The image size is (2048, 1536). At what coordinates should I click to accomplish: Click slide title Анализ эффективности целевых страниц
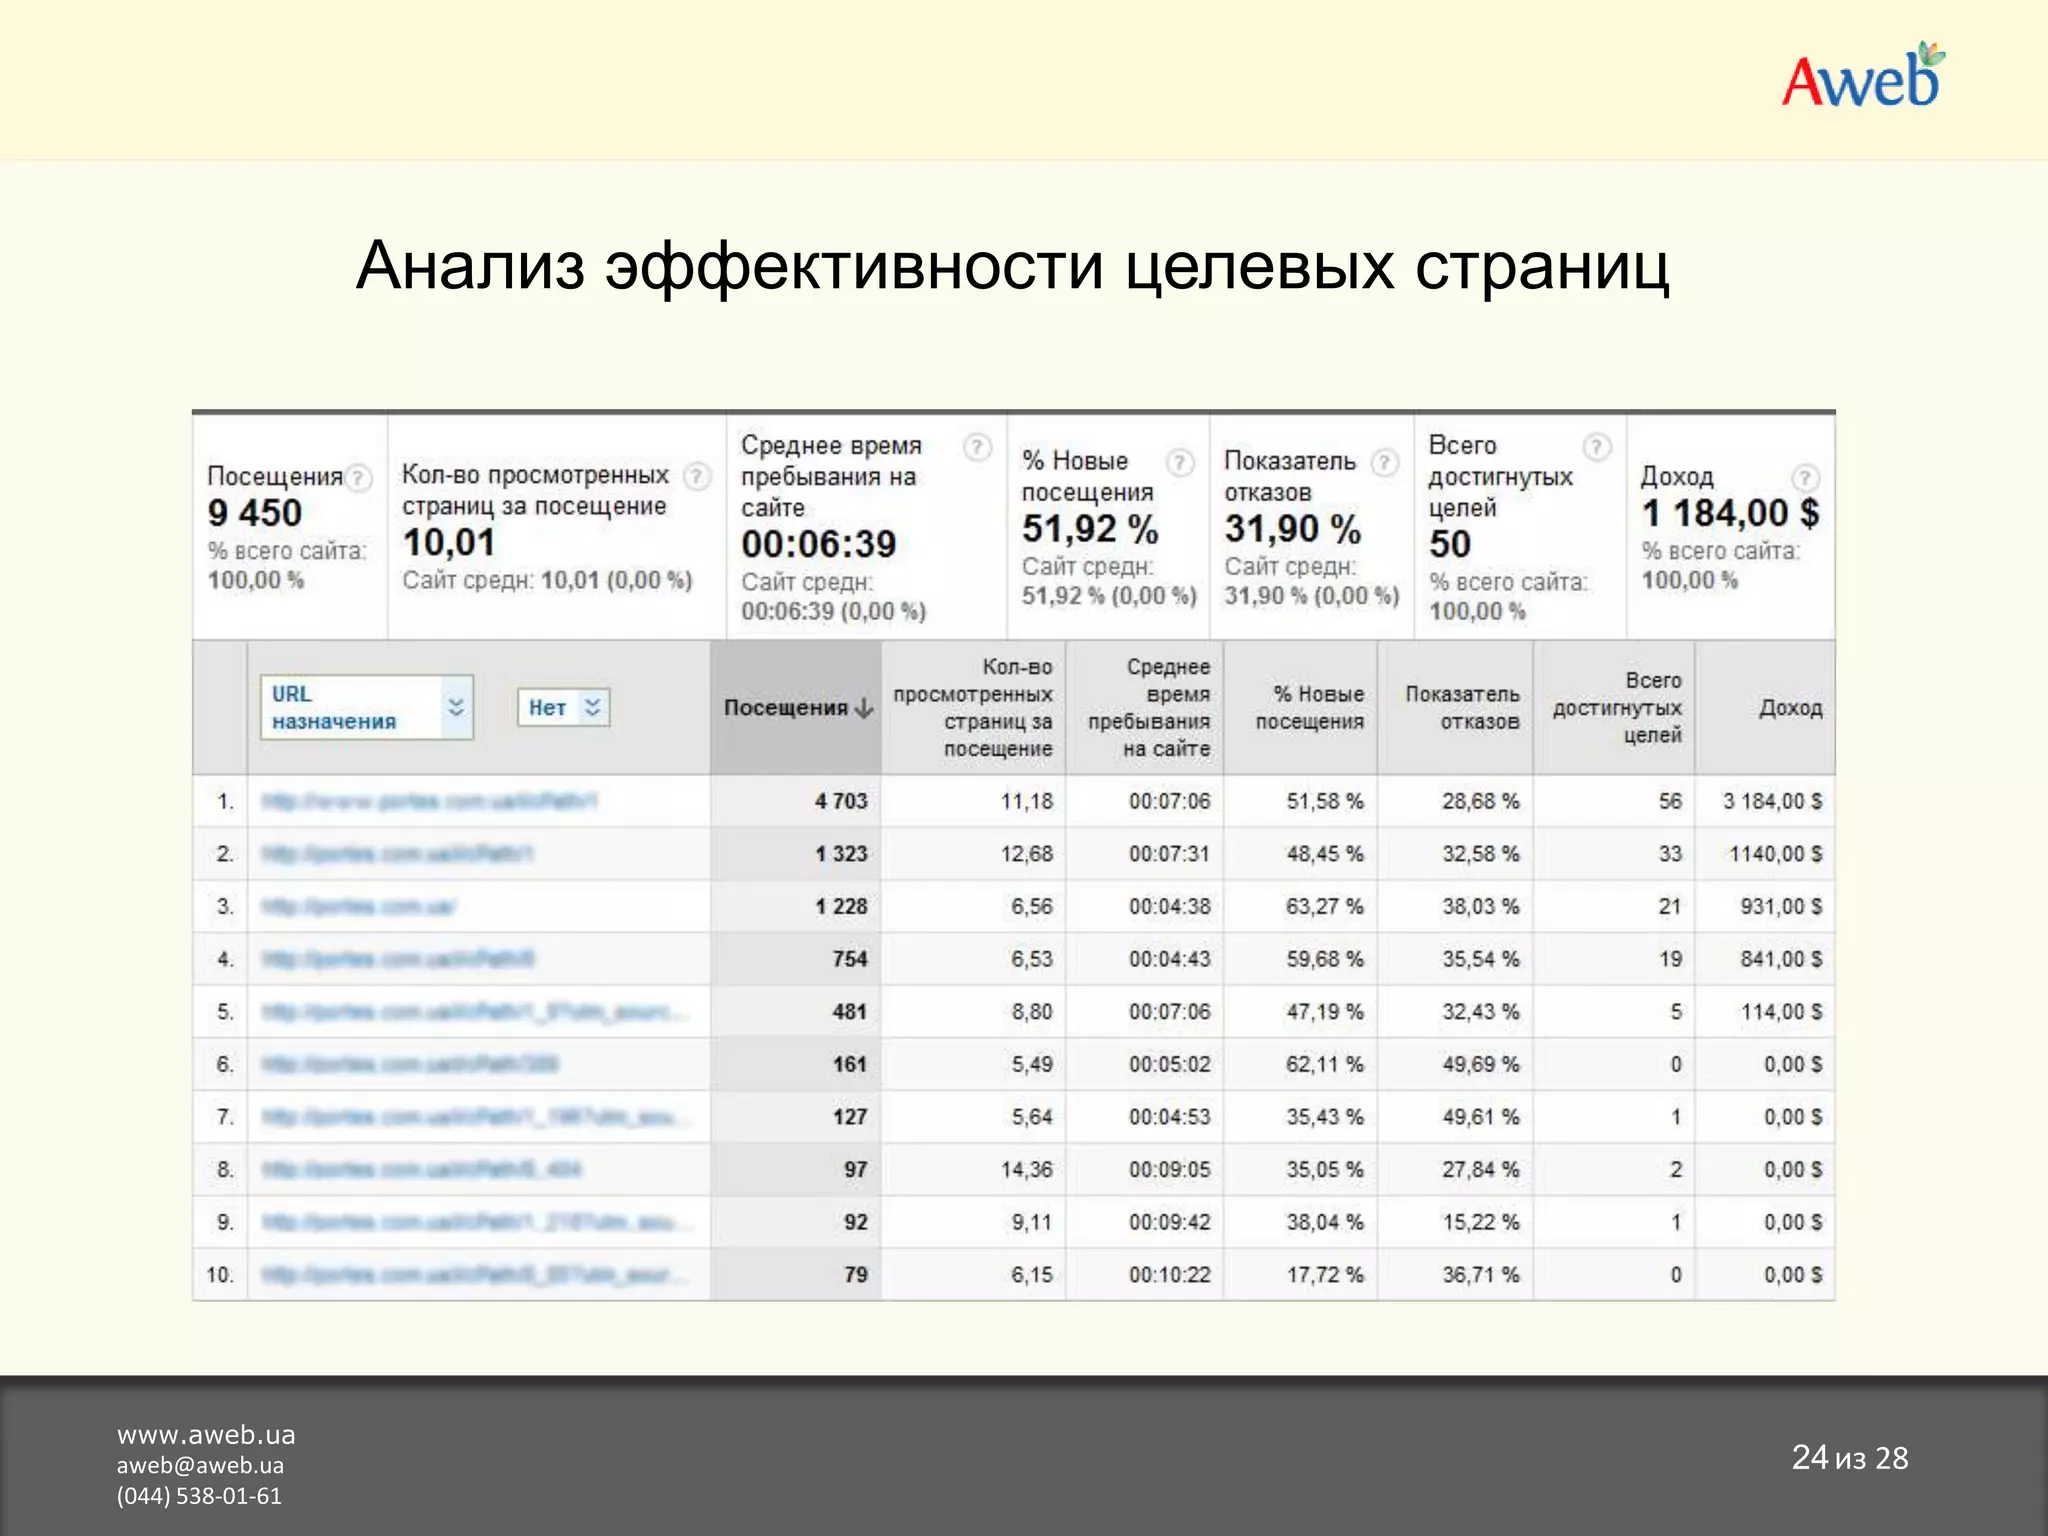point(1012,267)
